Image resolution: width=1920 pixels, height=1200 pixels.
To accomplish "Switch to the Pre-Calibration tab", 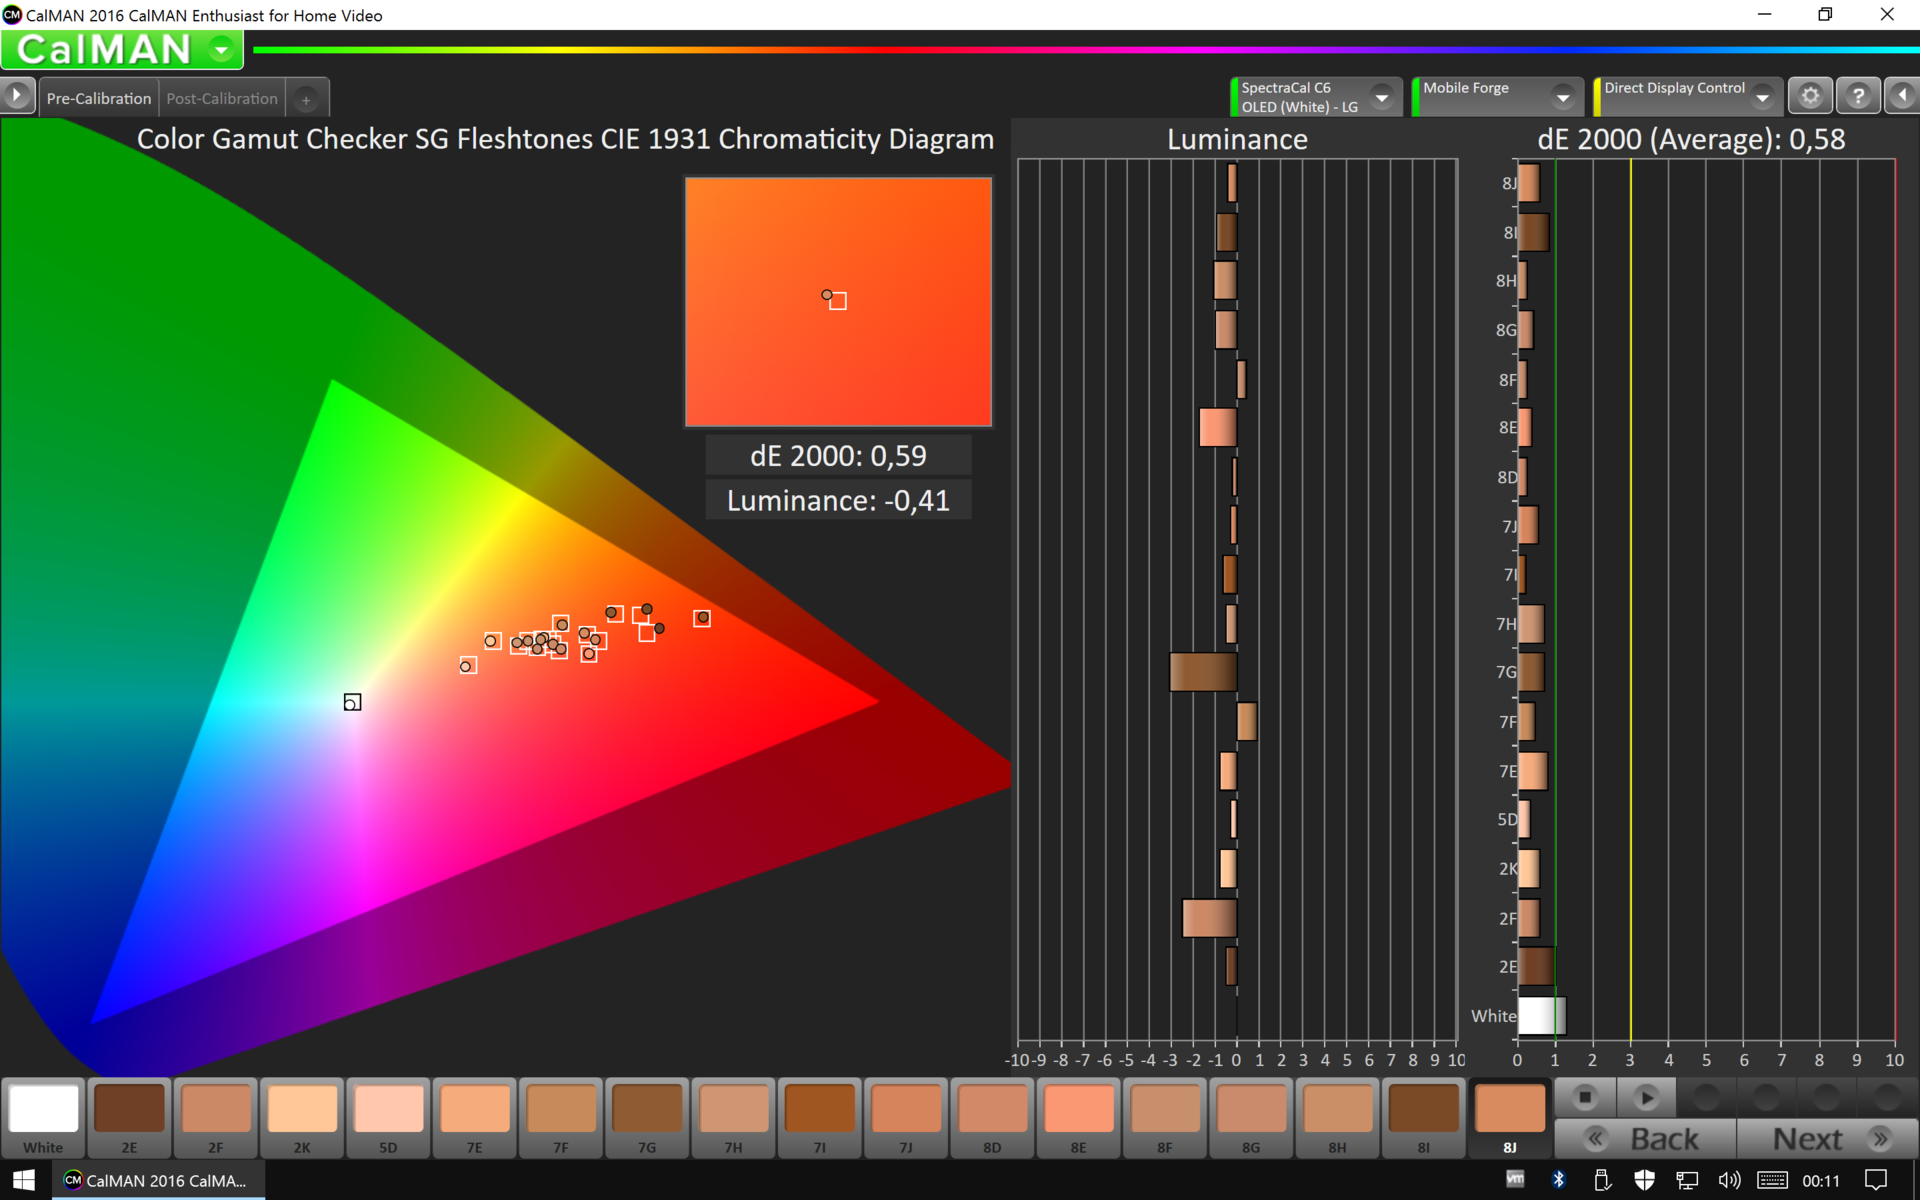I will point(99,98).
